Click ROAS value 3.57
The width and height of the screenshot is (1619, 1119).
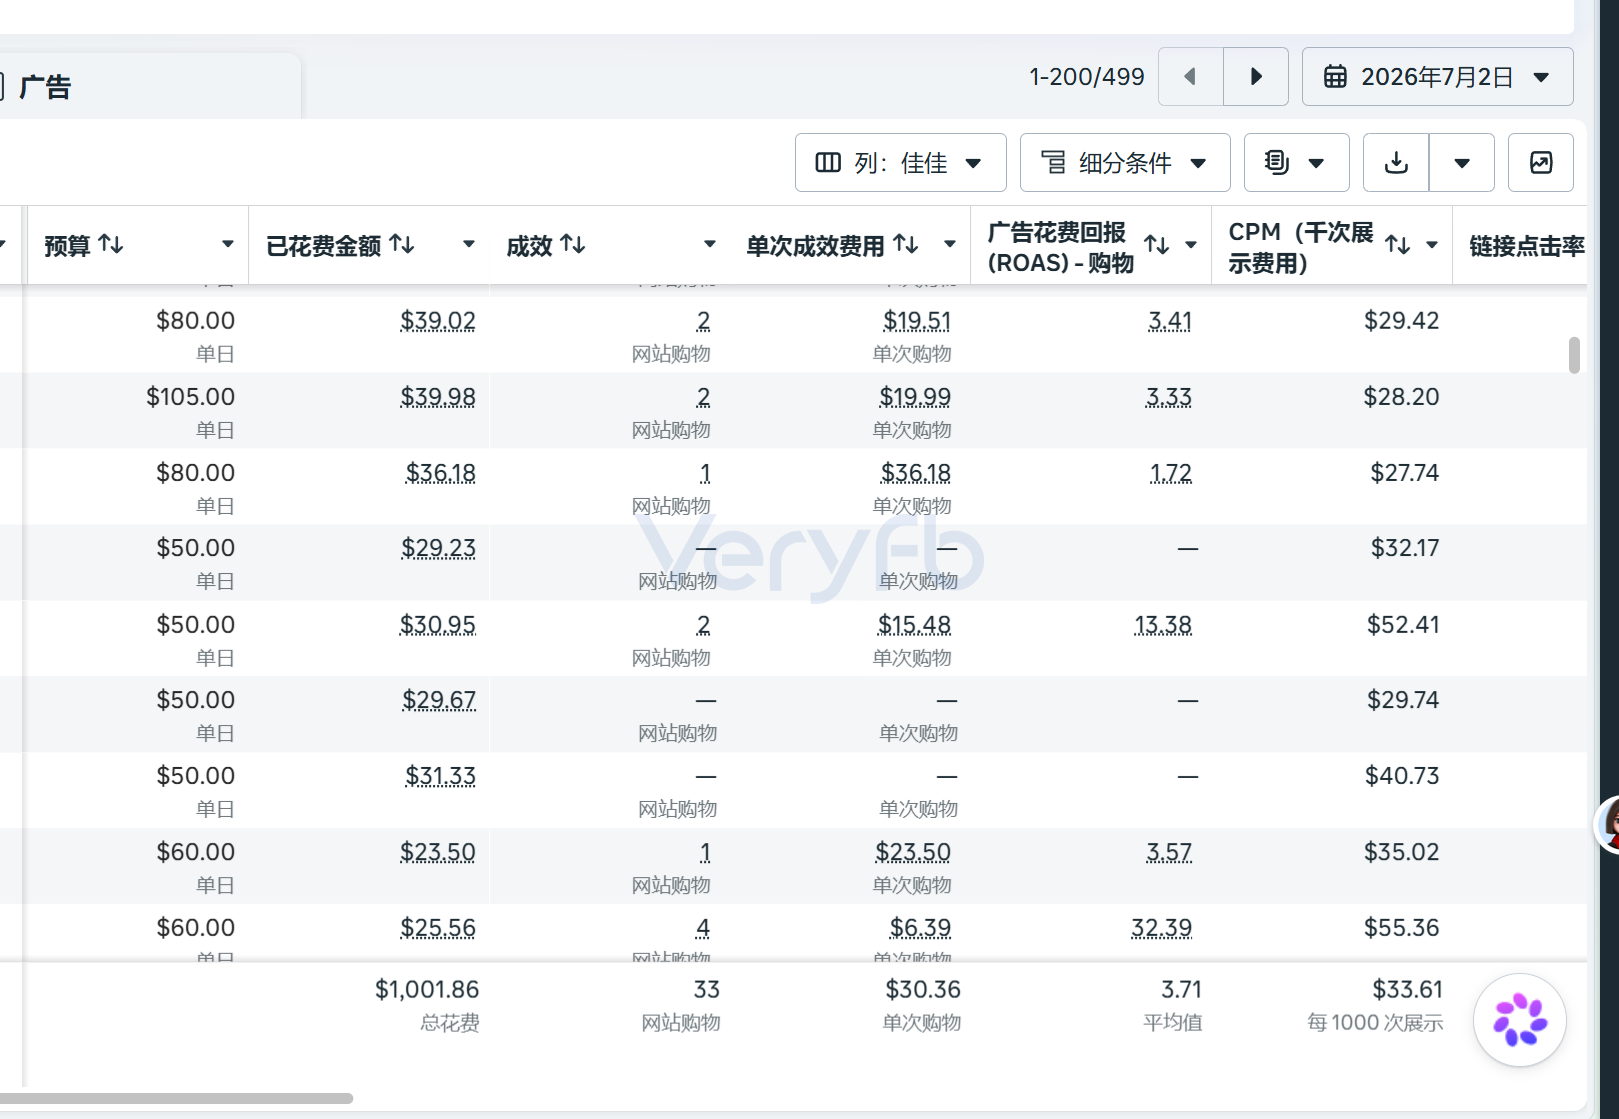[x=1169, y=852]
